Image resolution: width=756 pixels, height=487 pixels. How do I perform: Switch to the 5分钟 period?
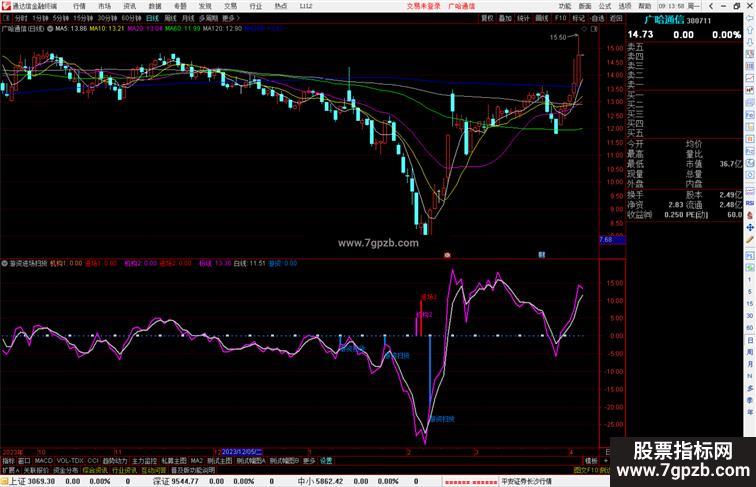pos(61,18)
